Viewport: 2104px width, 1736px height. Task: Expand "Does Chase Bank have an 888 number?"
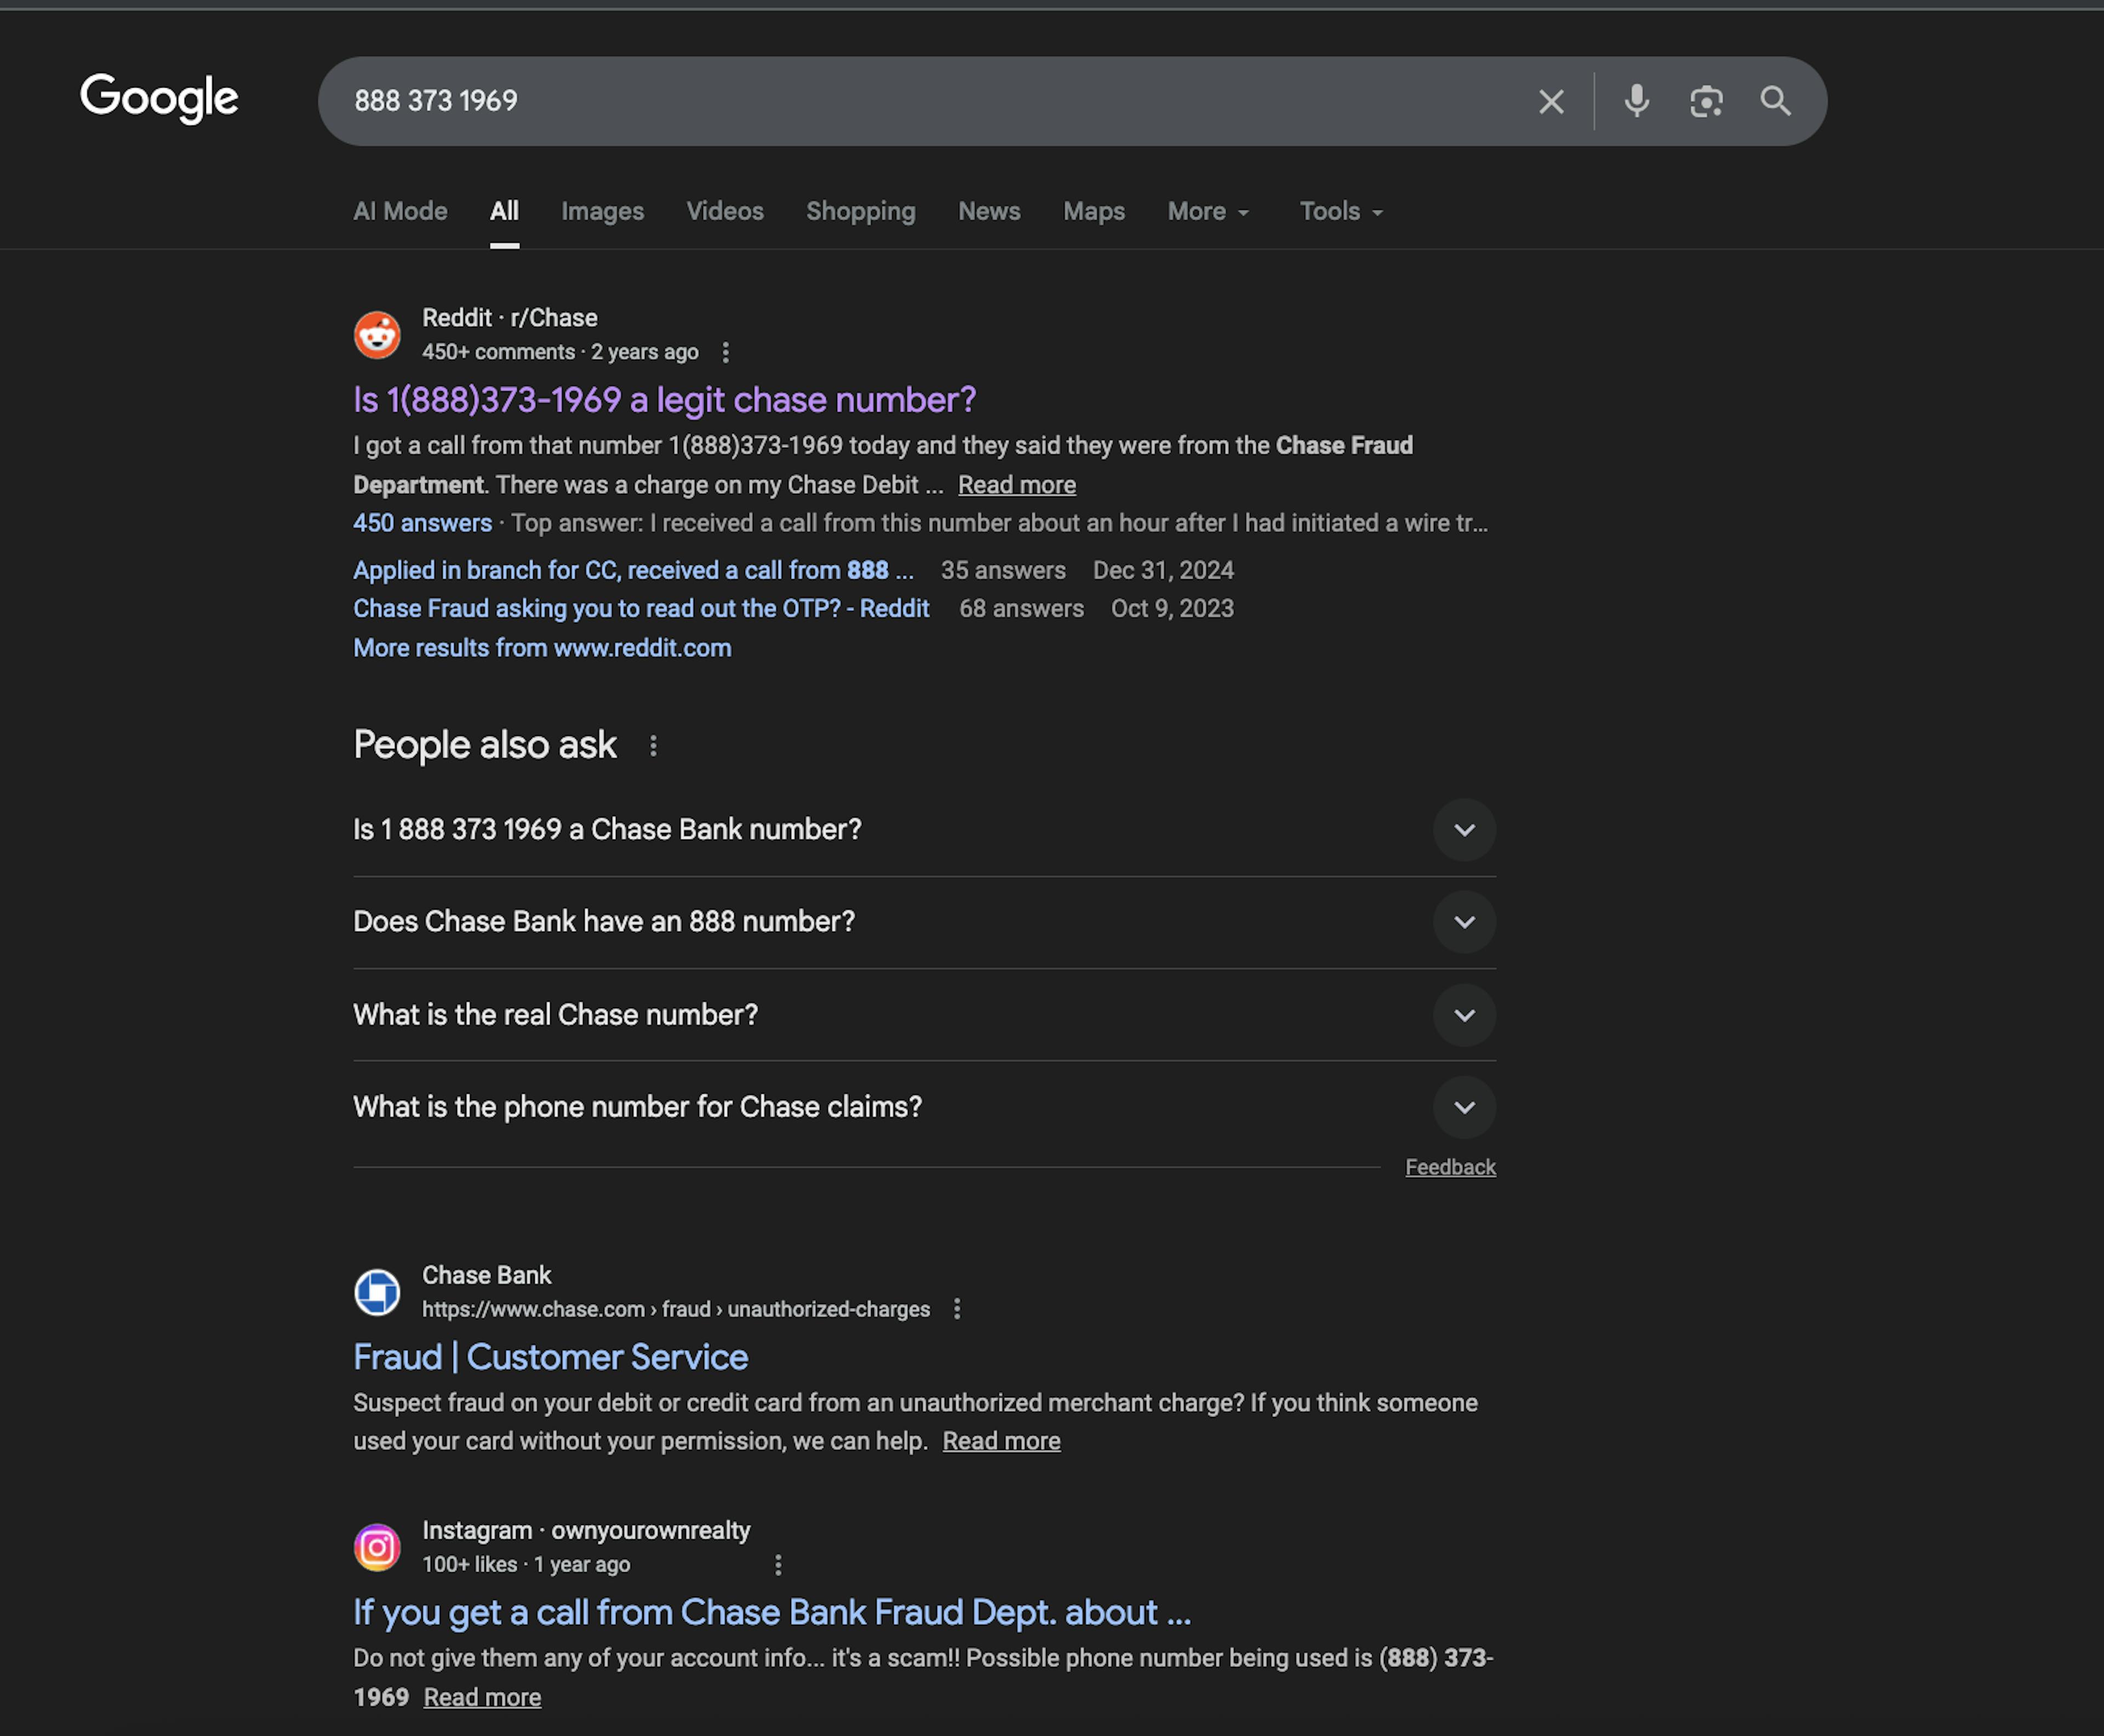pyautogui.click(x=1464, y=922)
